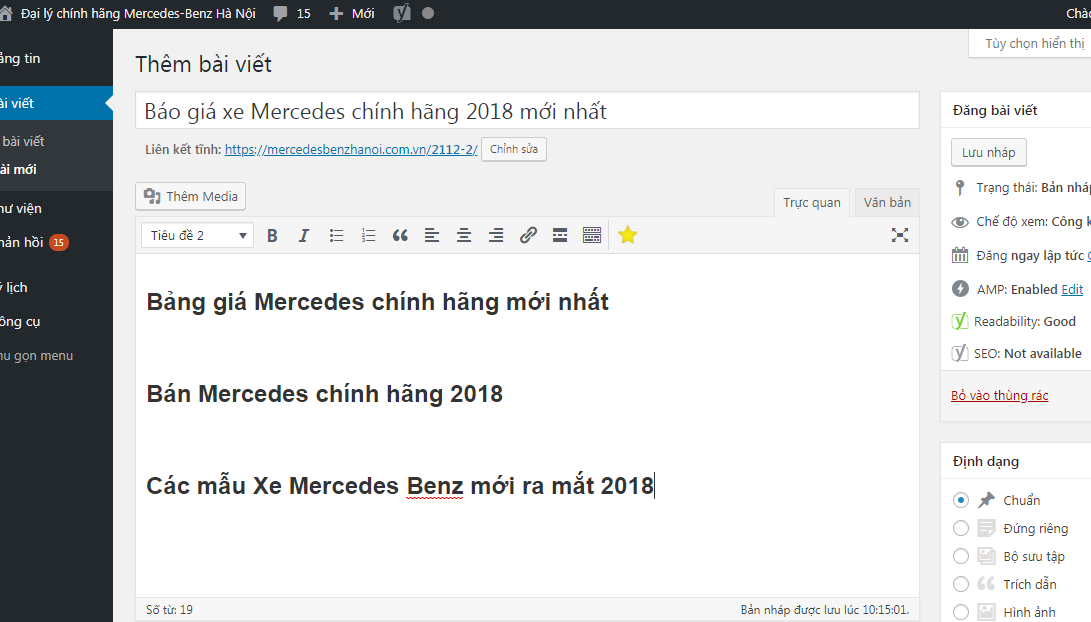Click the AMP Edit link

pos(1072,289)
